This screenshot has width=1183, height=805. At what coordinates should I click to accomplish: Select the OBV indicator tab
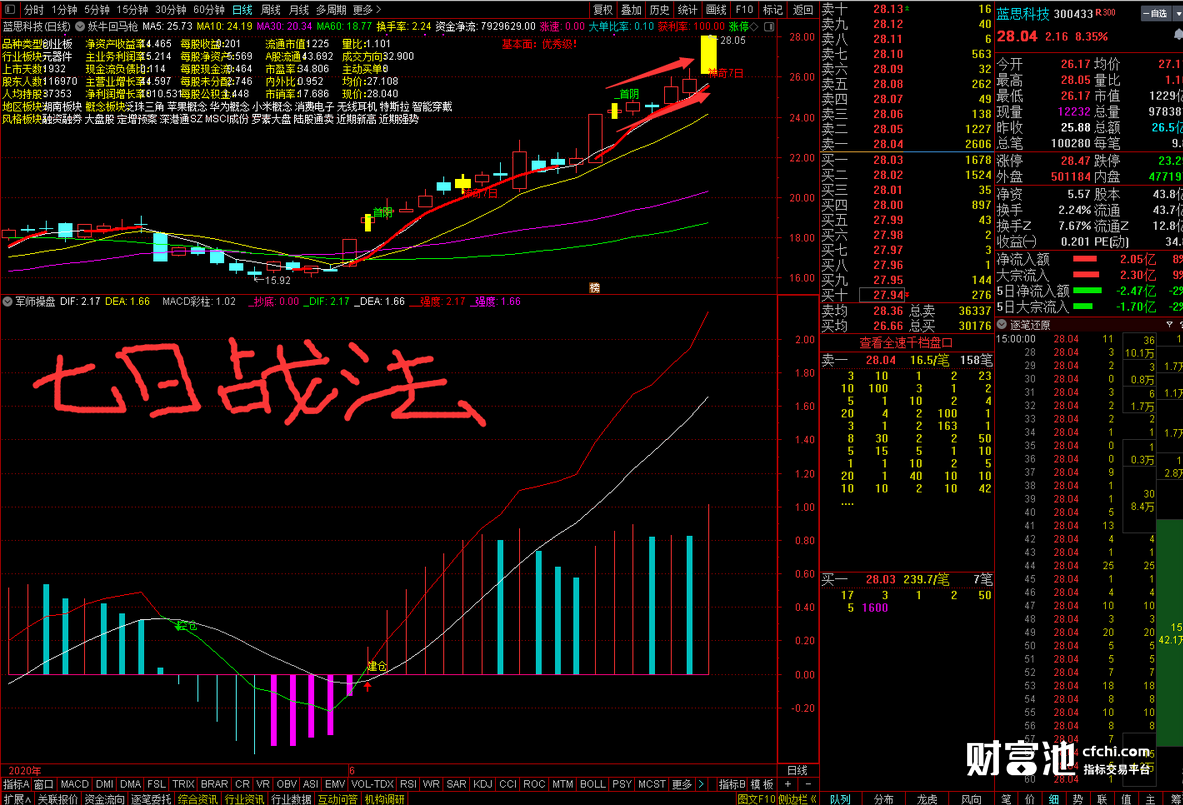pyautogui.click(x=287, y=785)
